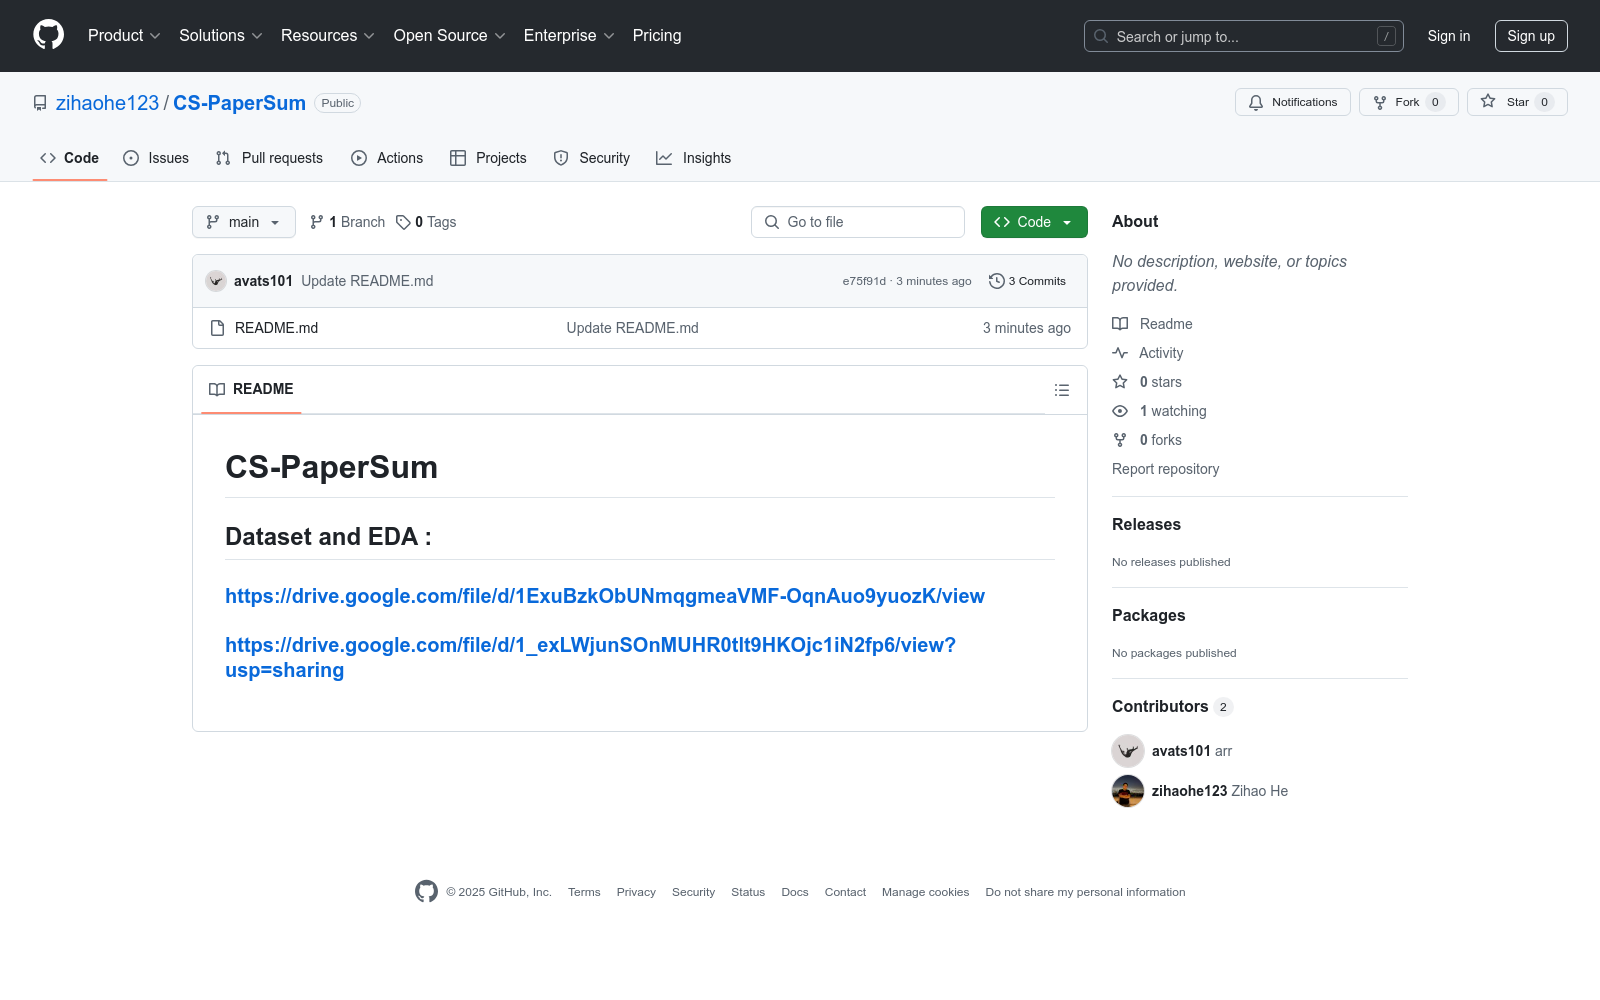Click Do not share my personal information
Screen dimensions: 1600x1000
(1085, 892)
